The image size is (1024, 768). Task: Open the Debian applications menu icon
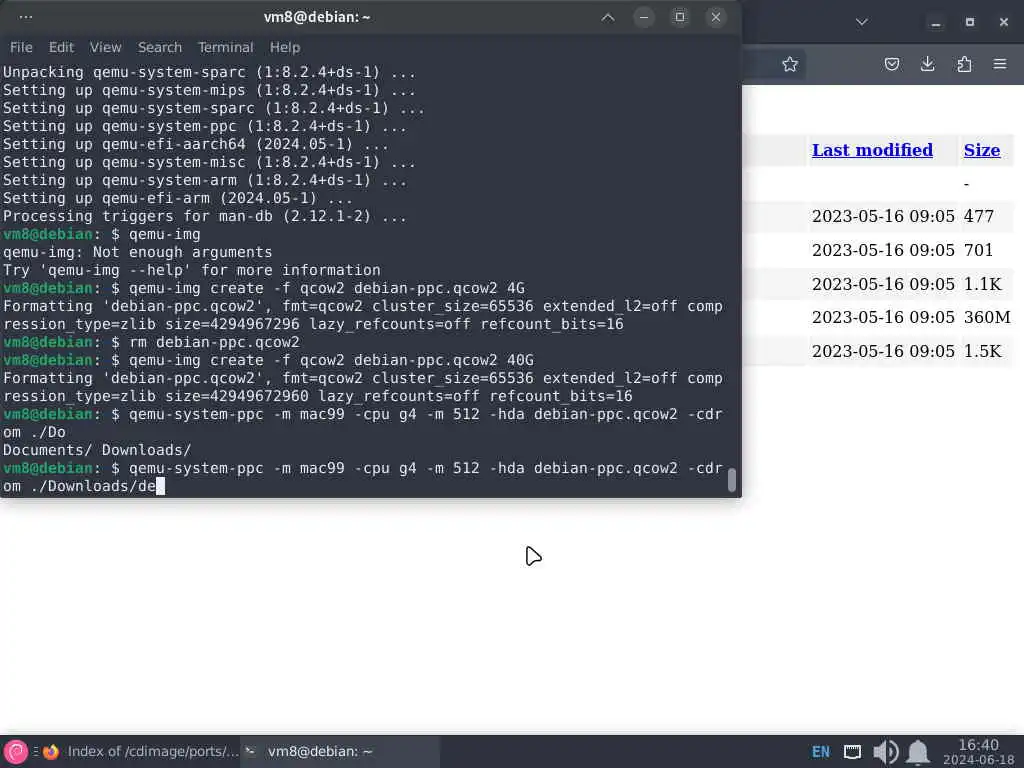[x=16, y=752]
